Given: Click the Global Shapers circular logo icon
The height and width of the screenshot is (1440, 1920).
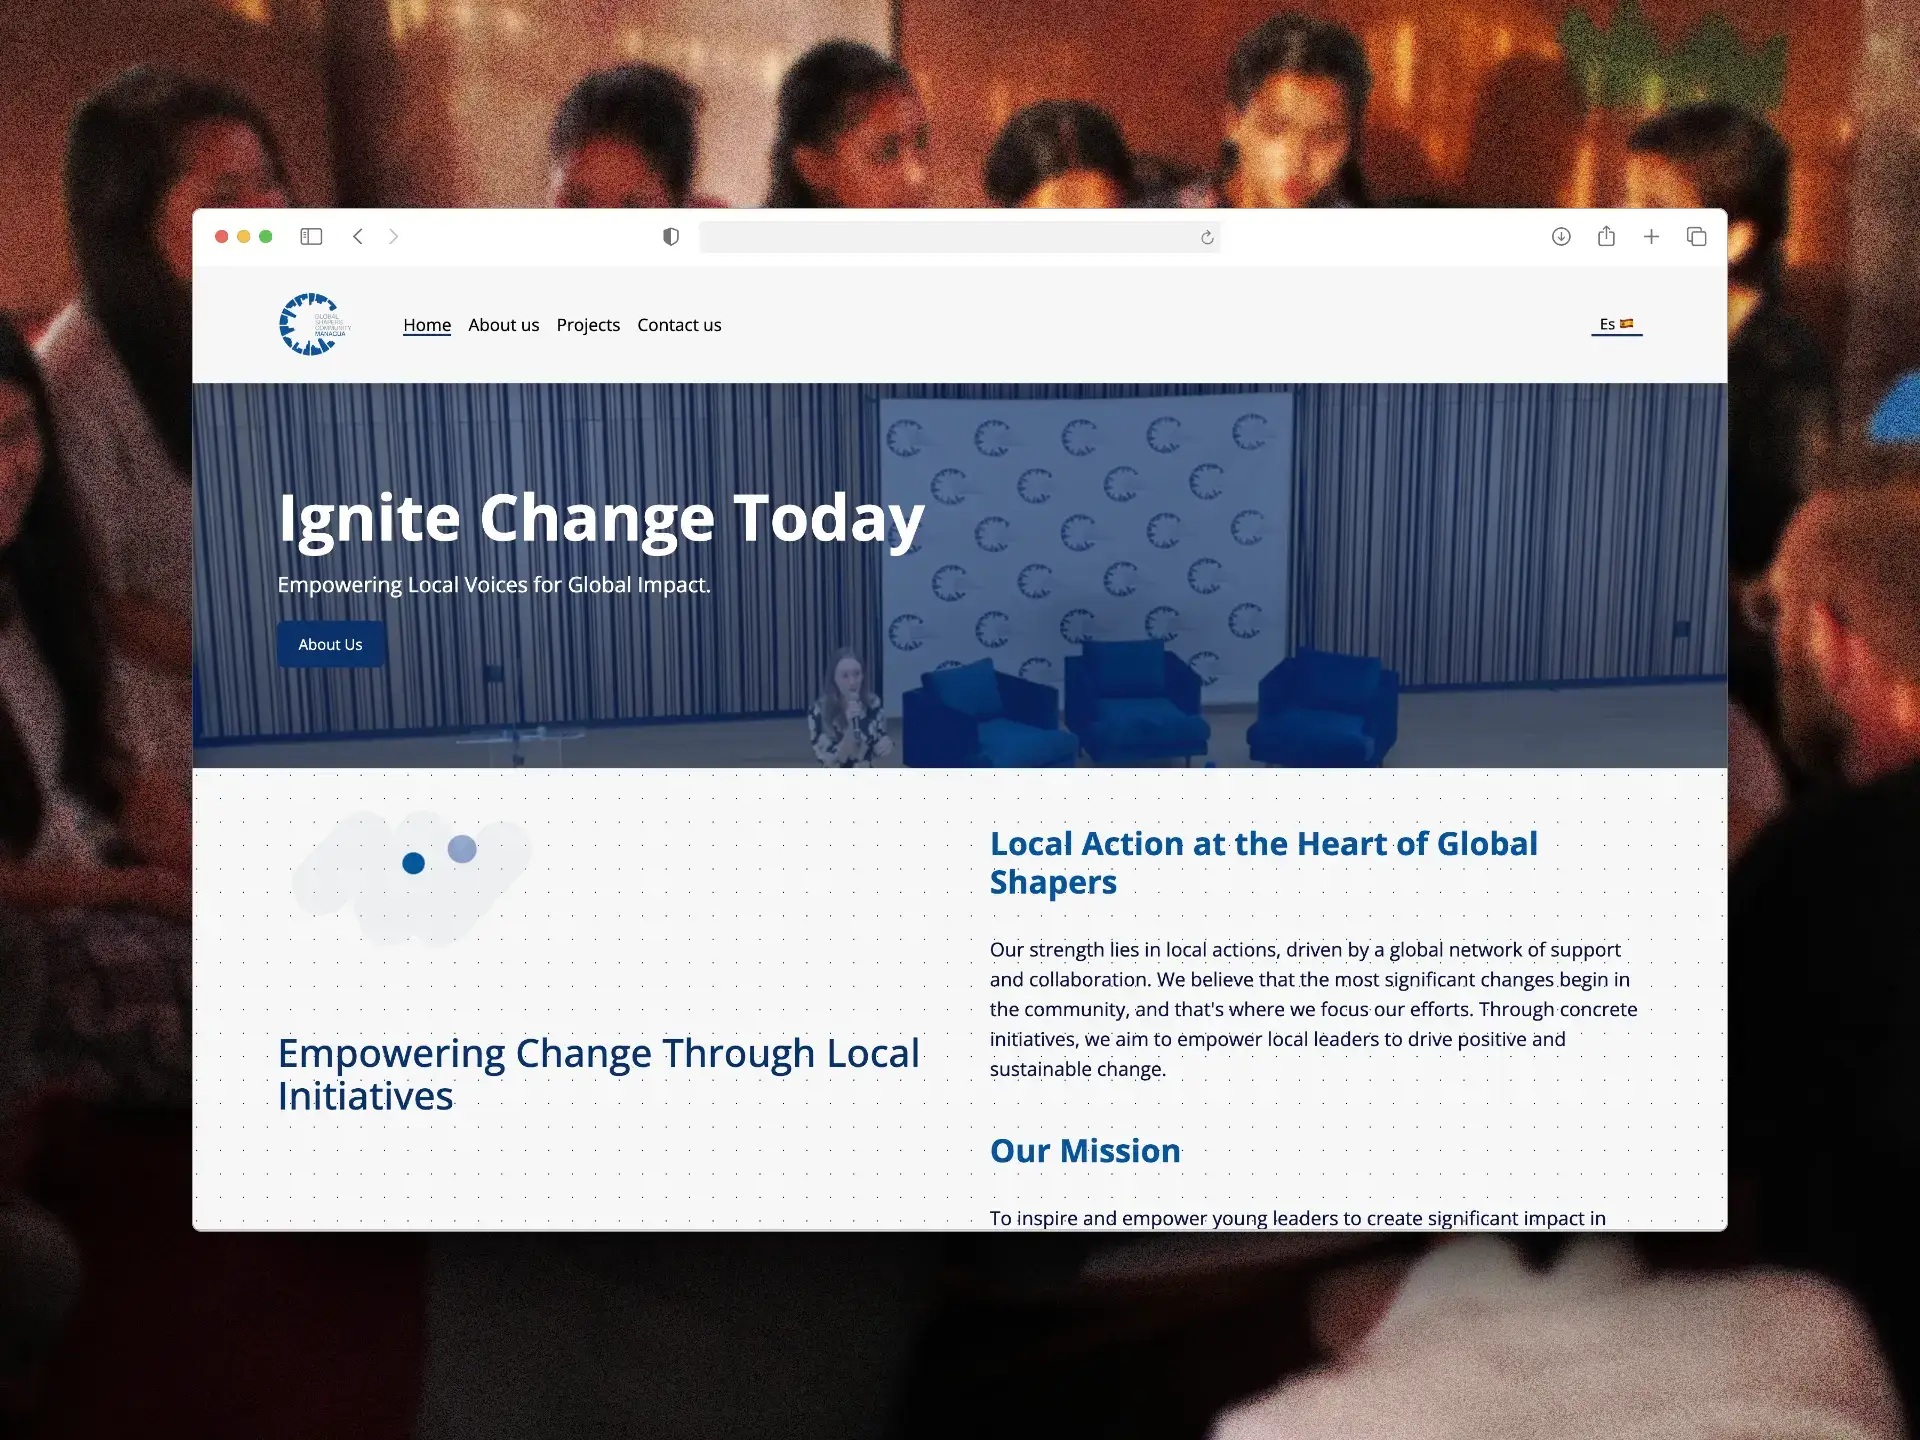Looking at the screenshot, I should tap(310, 324).
